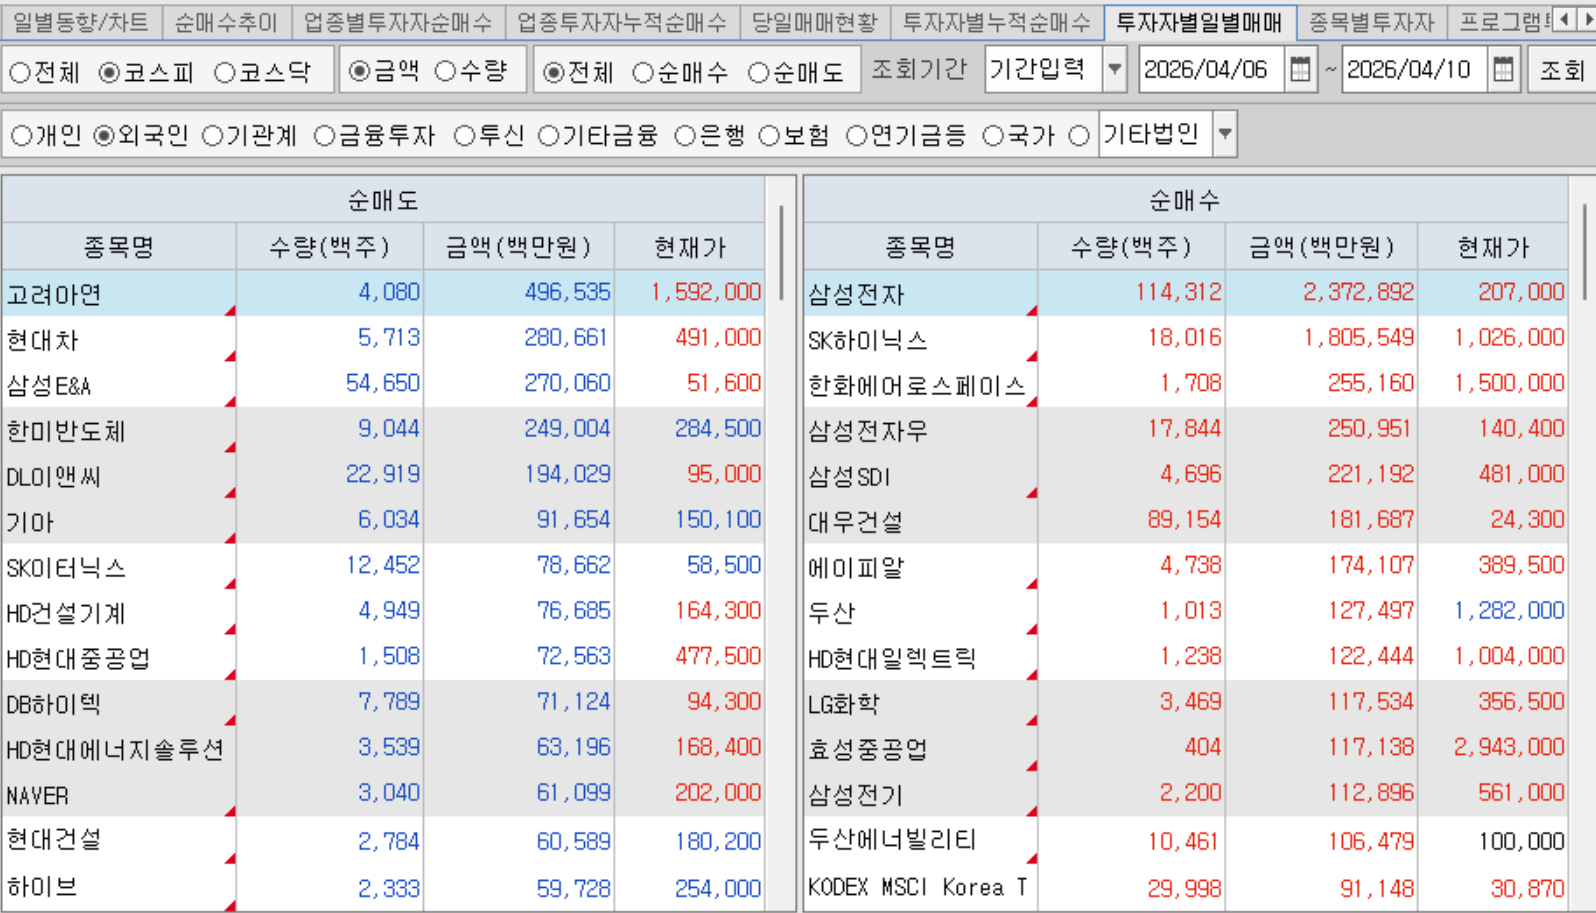1596x913 pixels.
Task: Switch to 투자자별누적순매수 tab
Action: pos(996,22)
